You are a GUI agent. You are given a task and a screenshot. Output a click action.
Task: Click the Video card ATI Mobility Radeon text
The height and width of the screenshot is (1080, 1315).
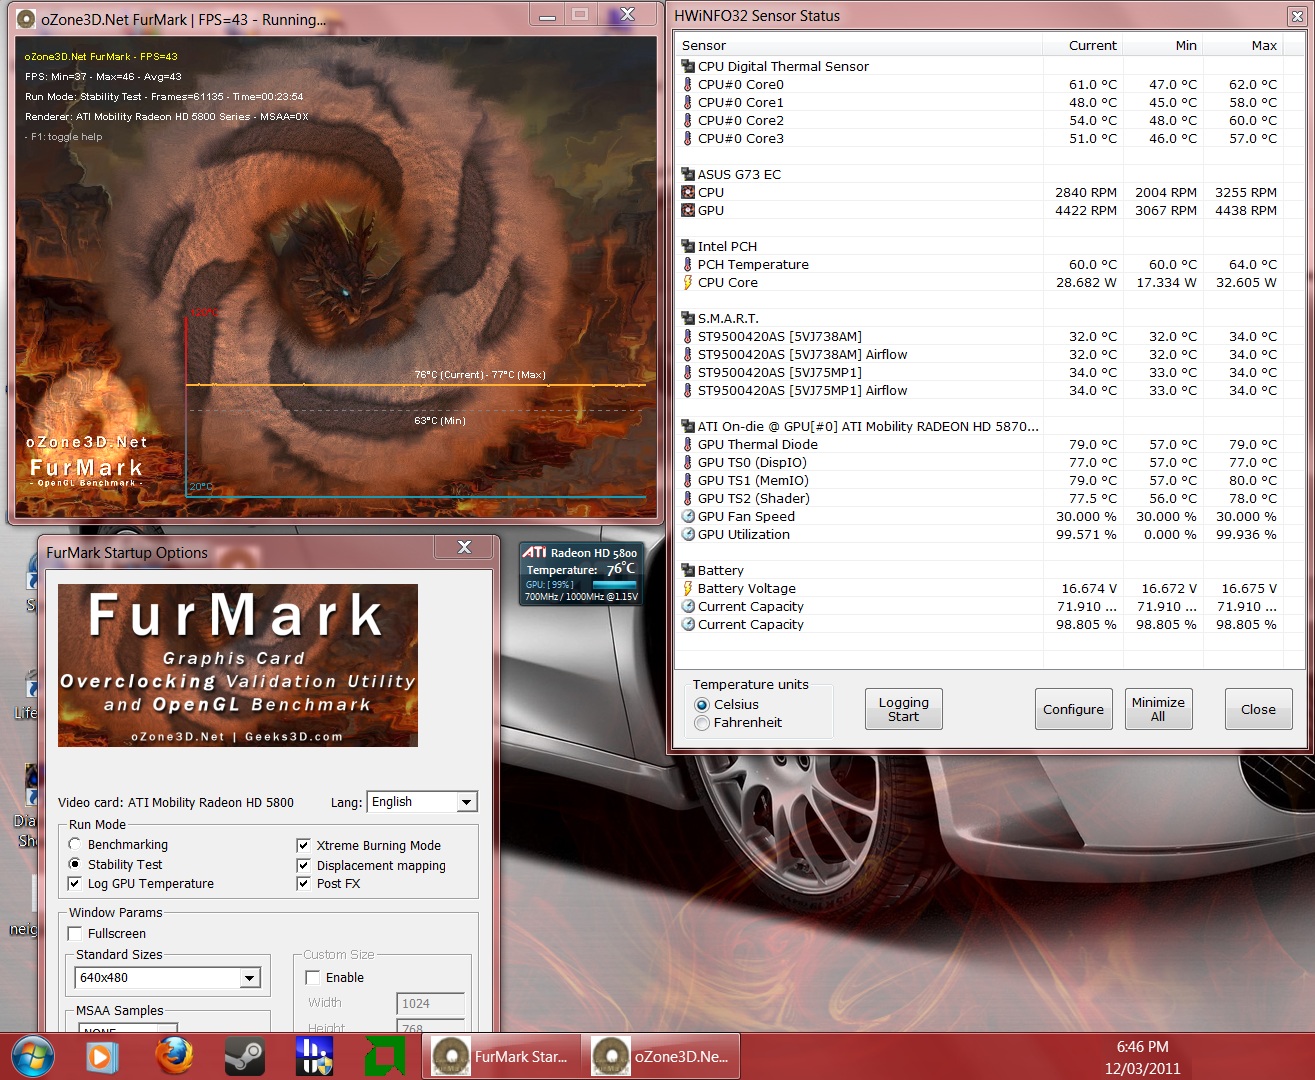(x=176, y=802)
